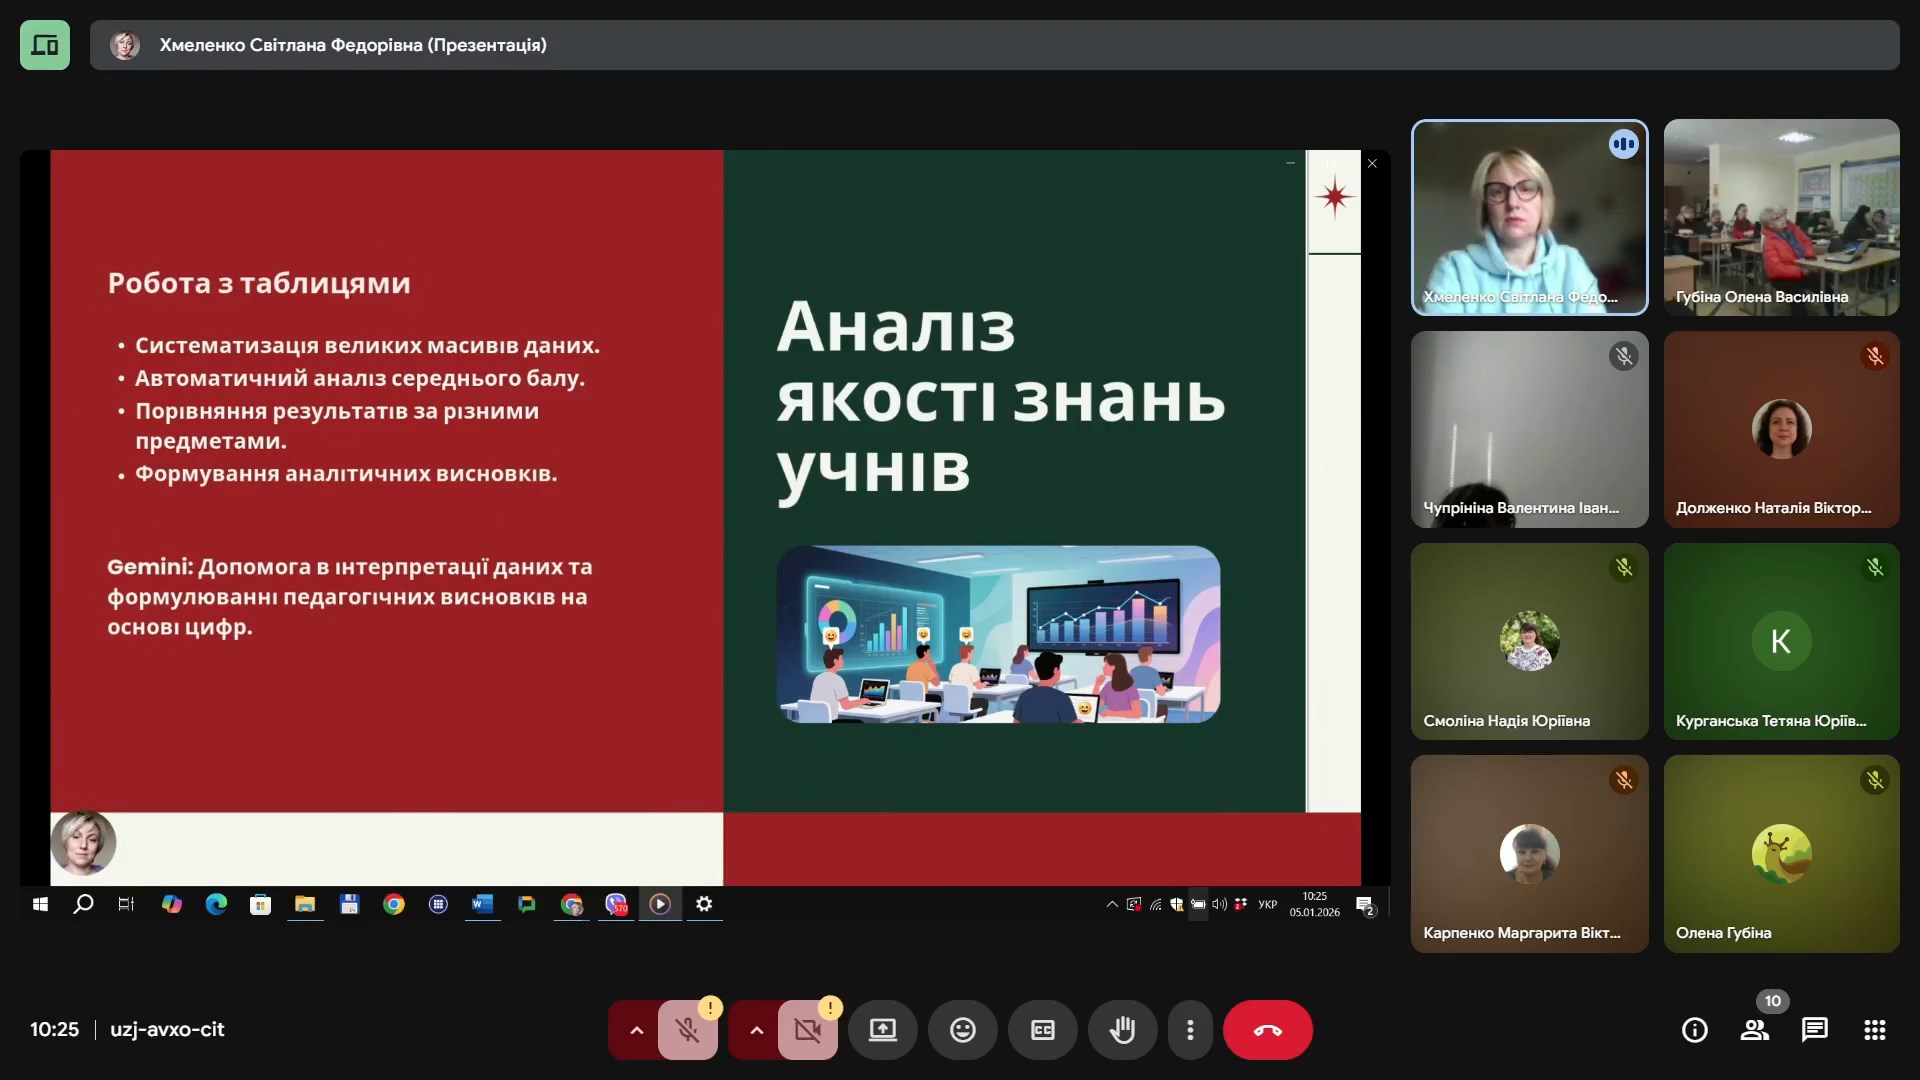The height and width of the screenshot is (1080, 1920).
Task: Toggle the turned-off camera button
Action: click(807, 1030)
